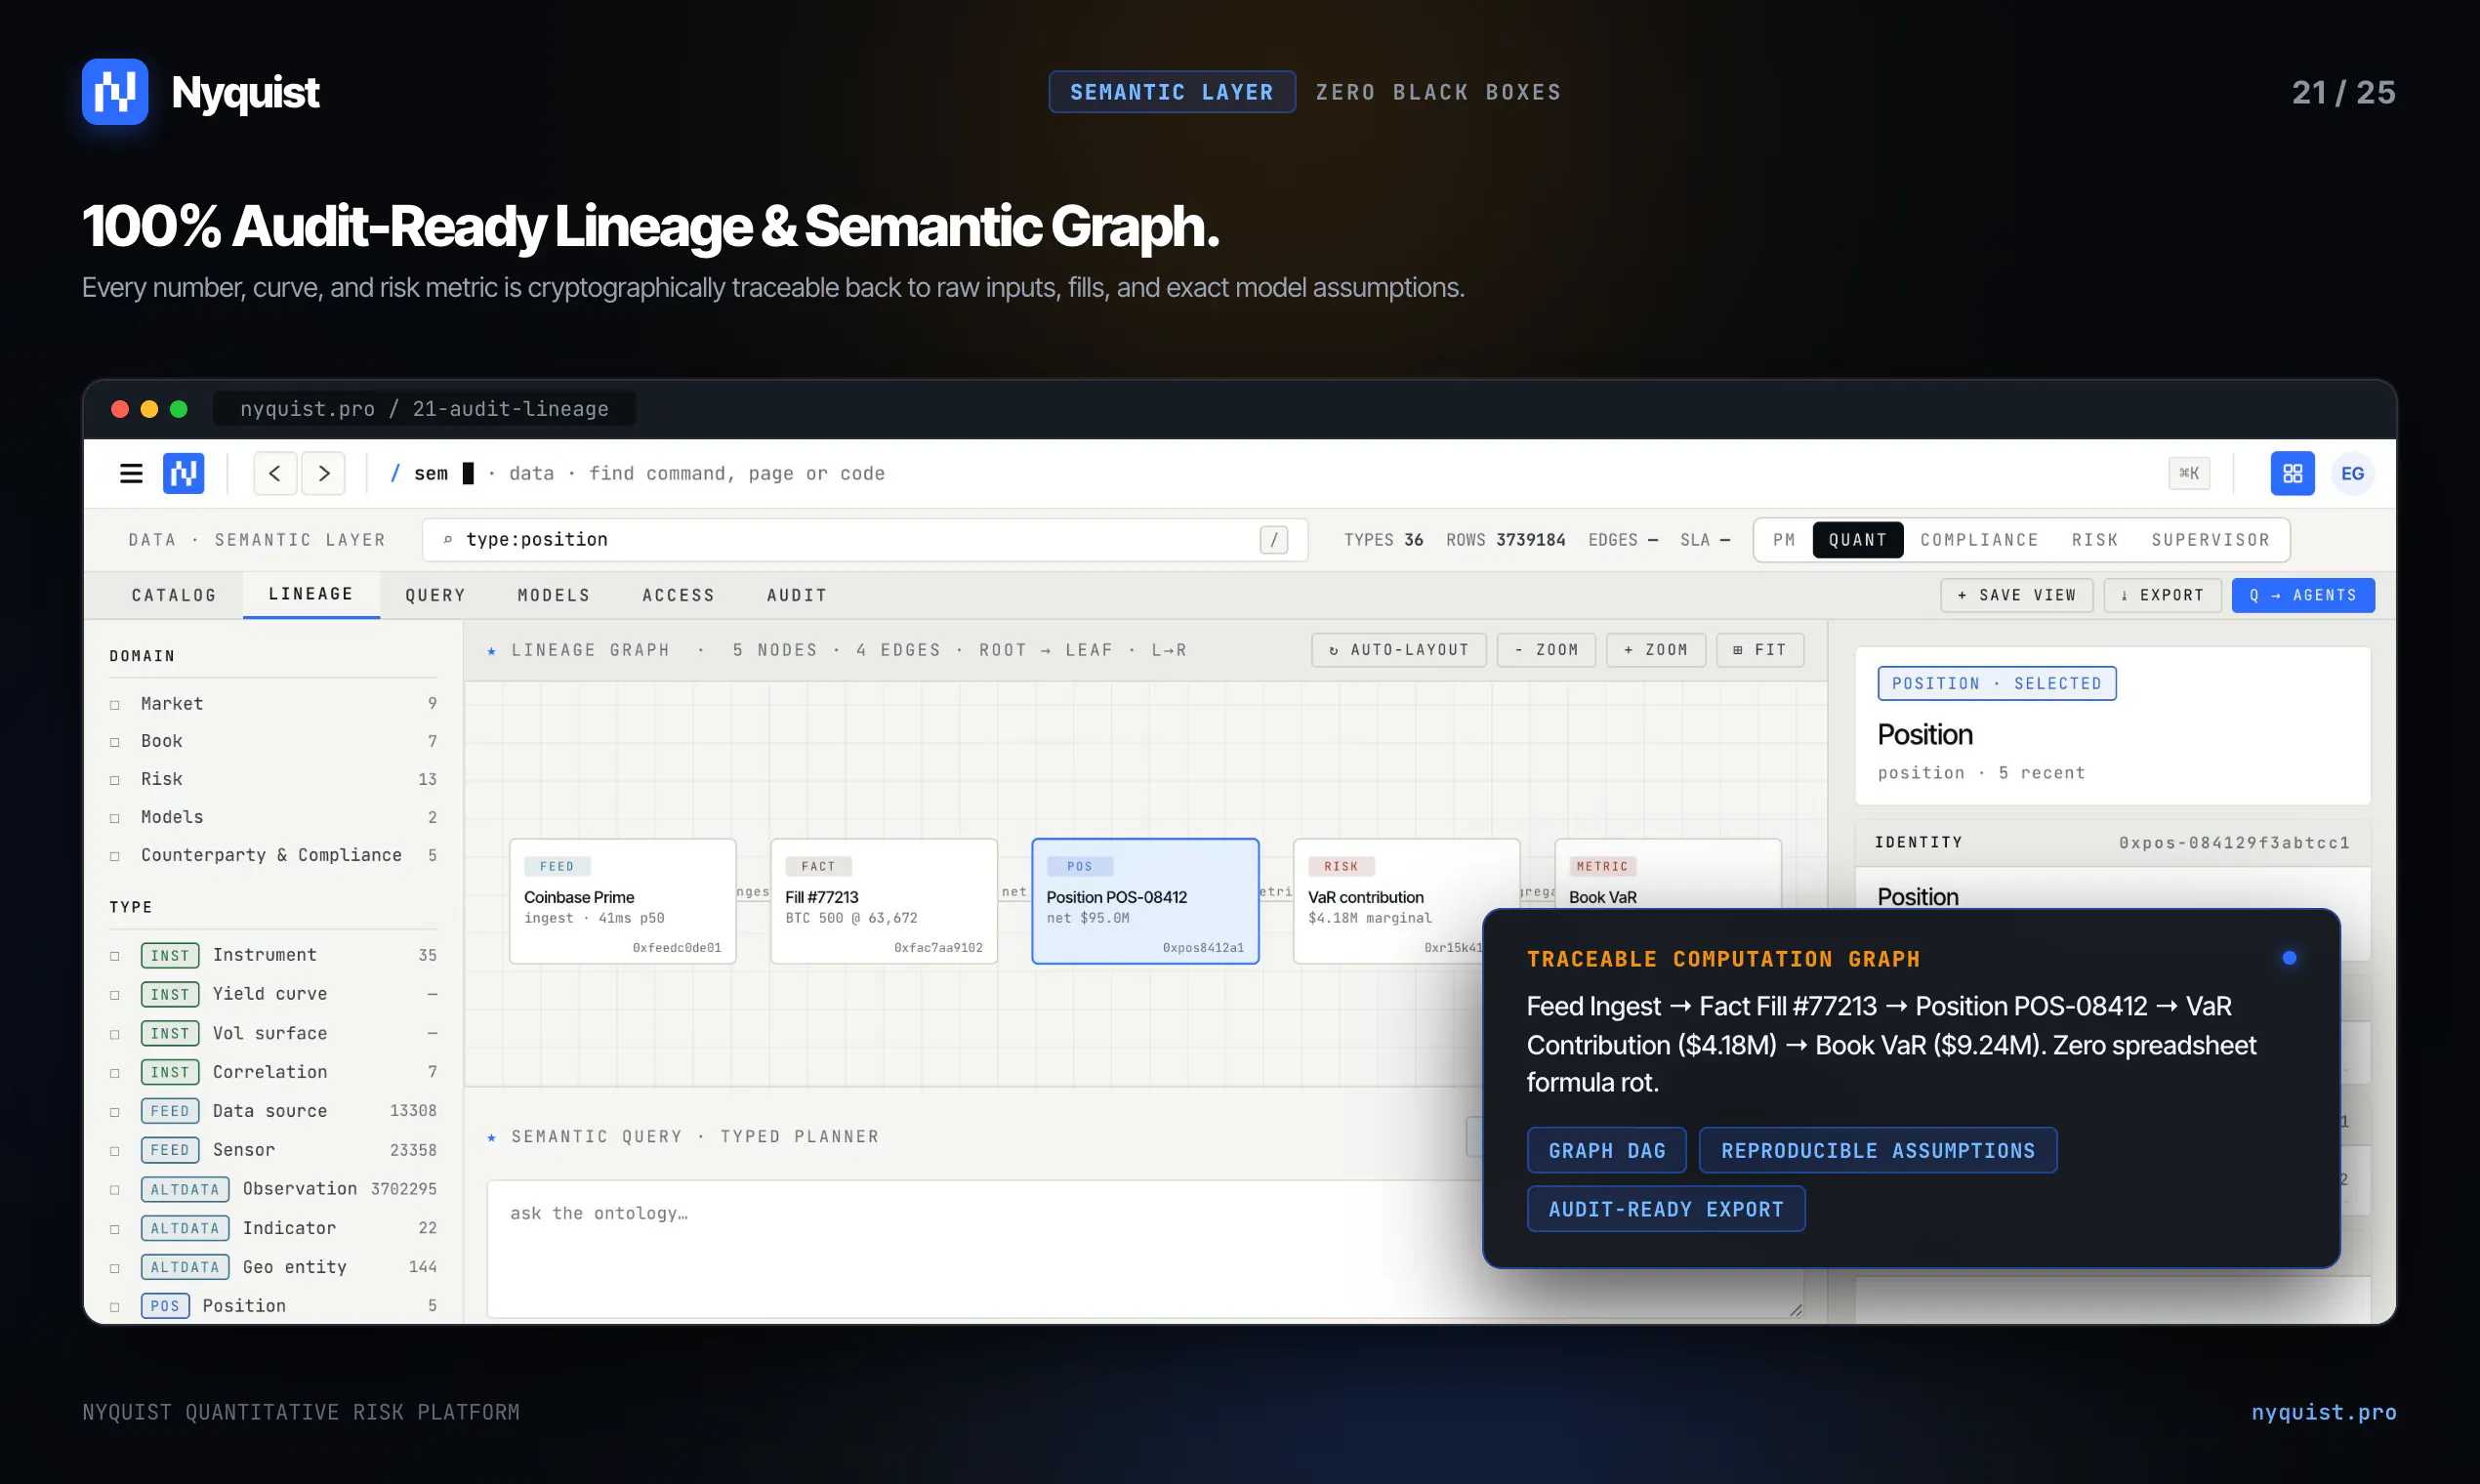
Task: Open the hamburger menu icon
Action: [x=131, y=473]
